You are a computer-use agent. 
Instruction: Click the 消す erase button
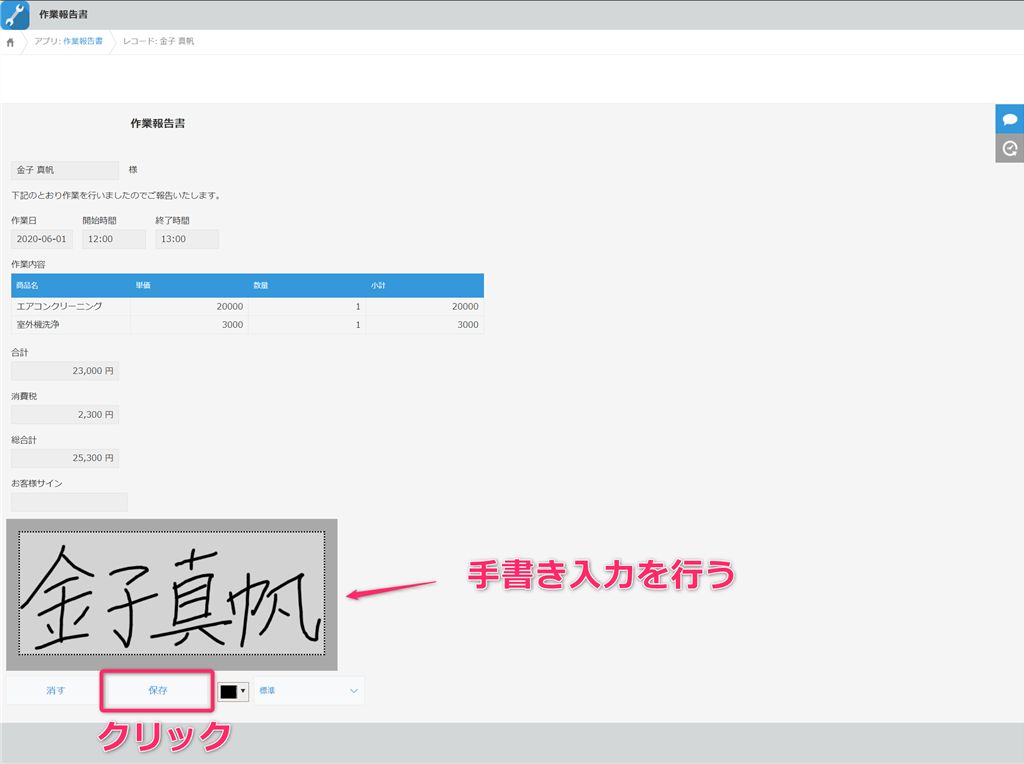[x=55, y=690]
